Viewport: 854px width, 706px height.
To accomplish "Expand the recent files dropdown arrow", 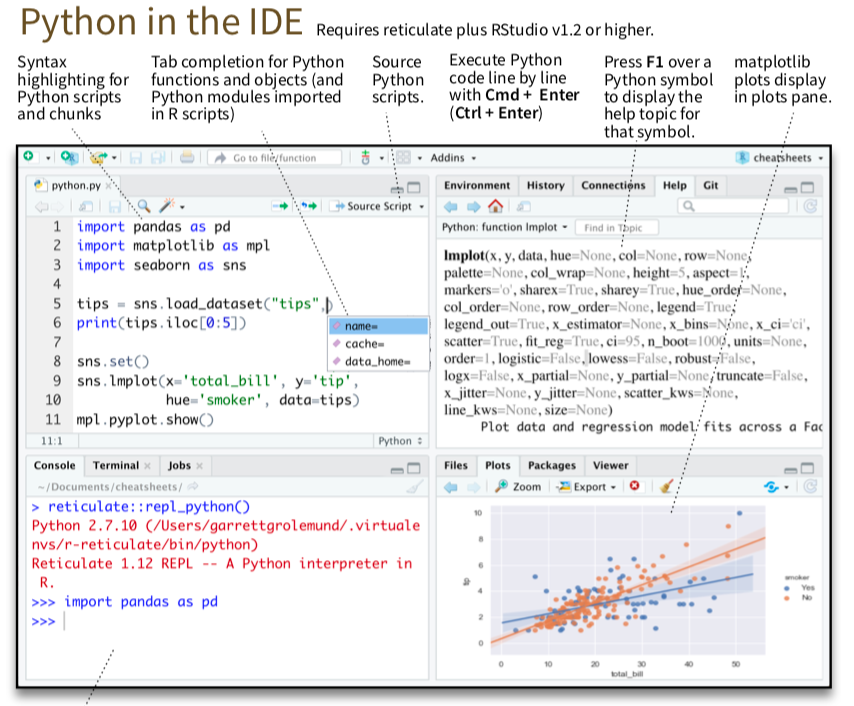I will click(114, 158).
